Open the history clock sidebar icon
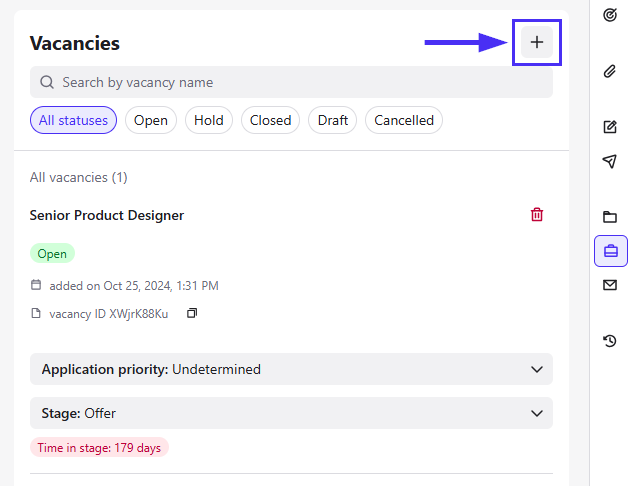Viewport: 632px width, 486px height. [x=610, y=341]
